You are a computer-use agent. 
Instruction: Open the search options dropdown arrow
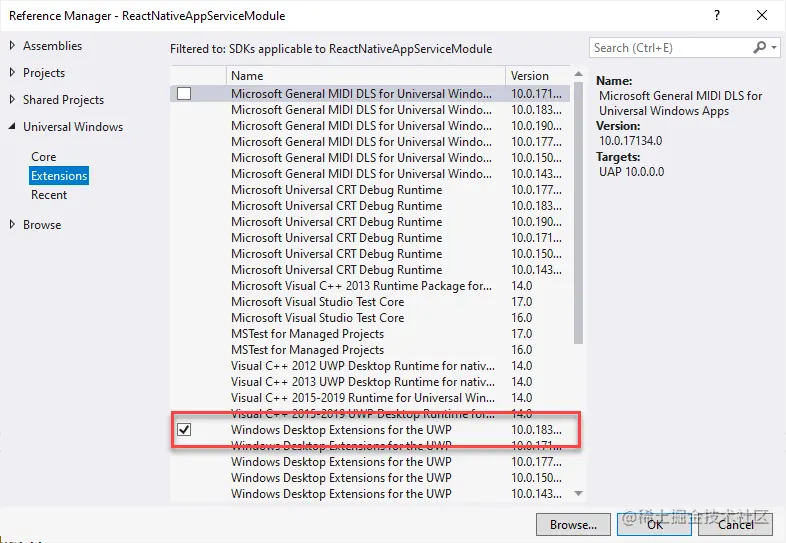click(774, 48)
